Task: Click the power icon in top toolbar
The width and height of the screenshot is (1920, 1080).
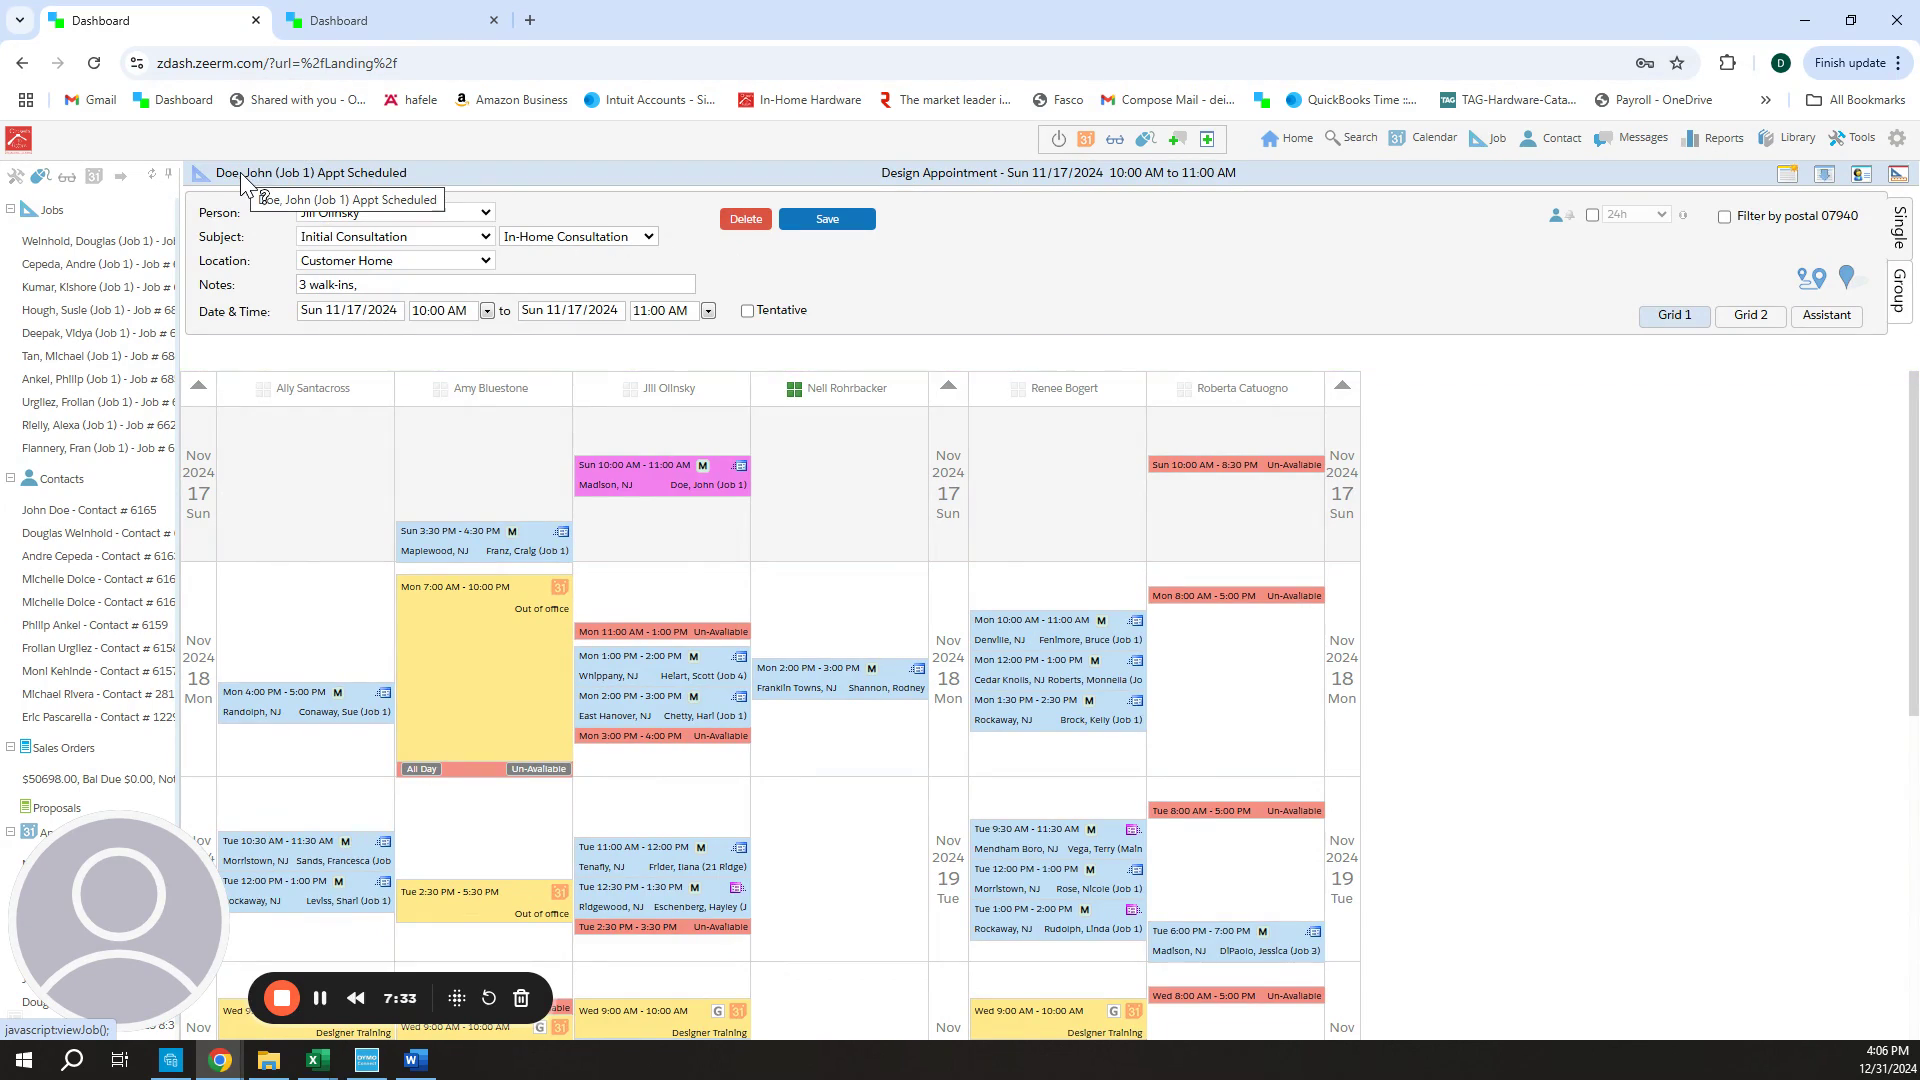Action: click(x=1058, y=139)
